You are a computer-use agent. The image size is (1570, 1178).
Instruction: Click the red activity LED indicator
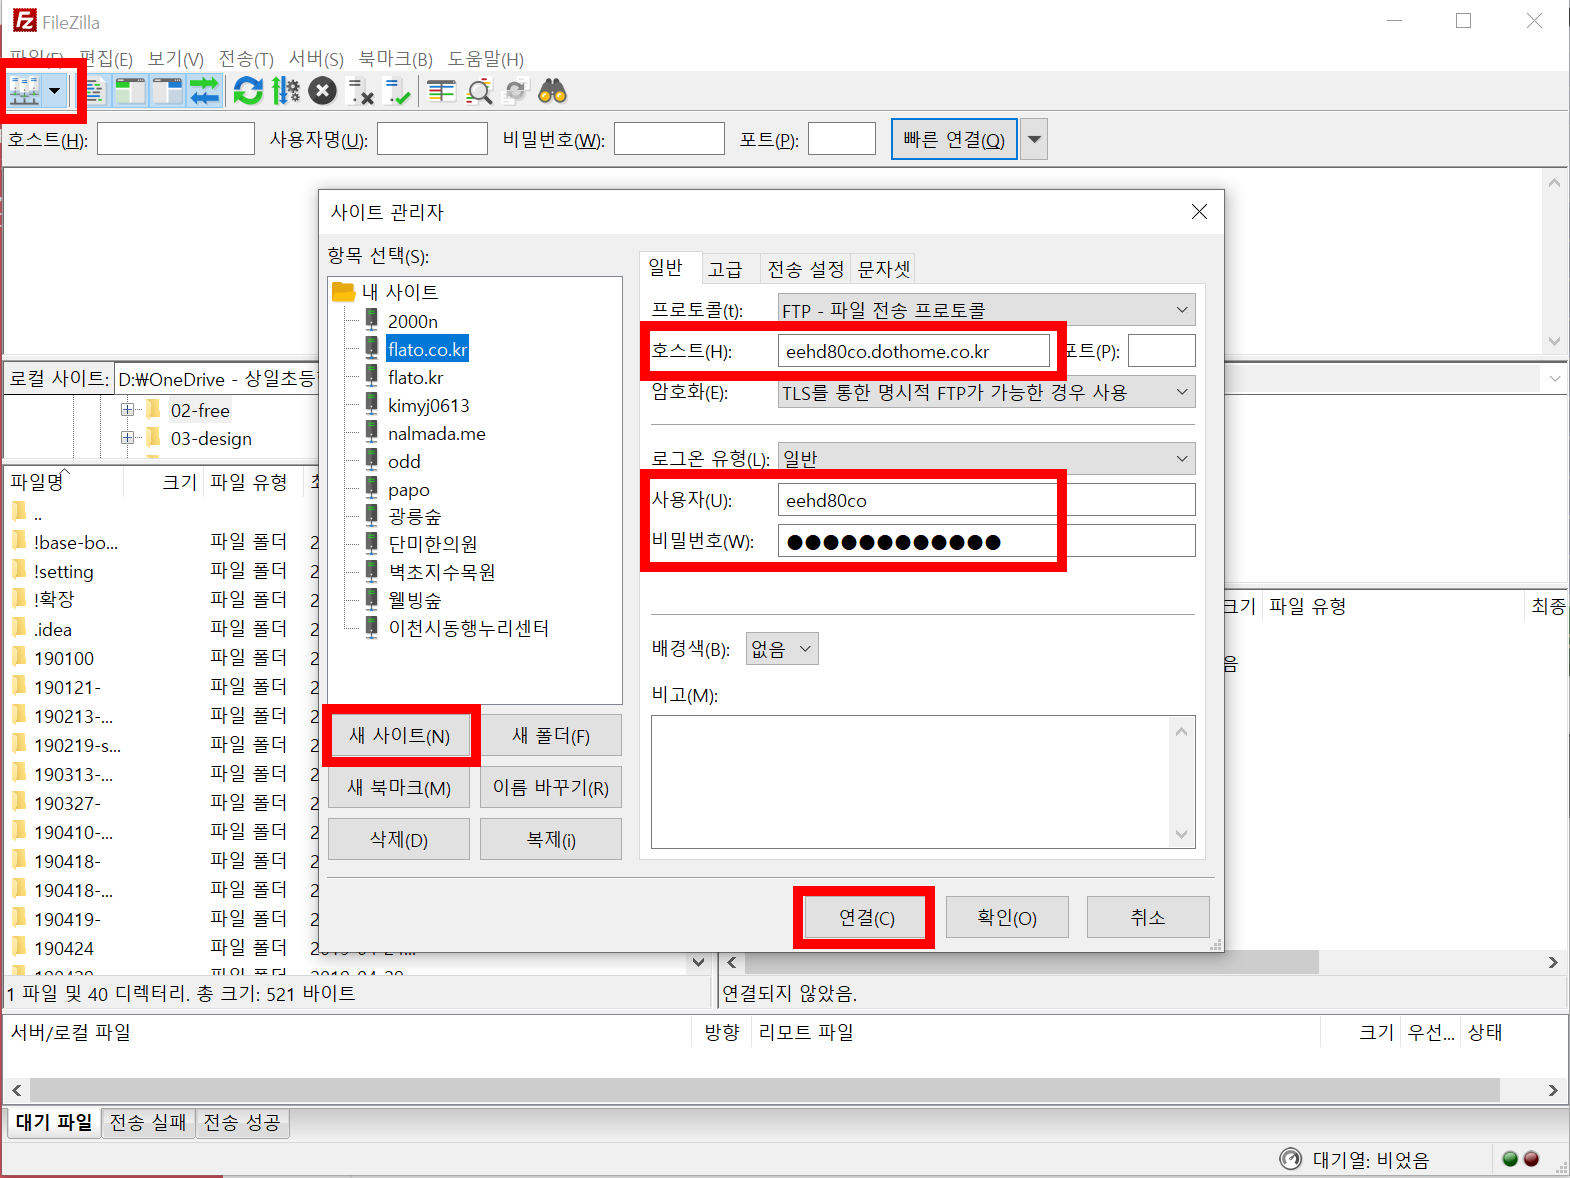(x=1531, y=1159)
